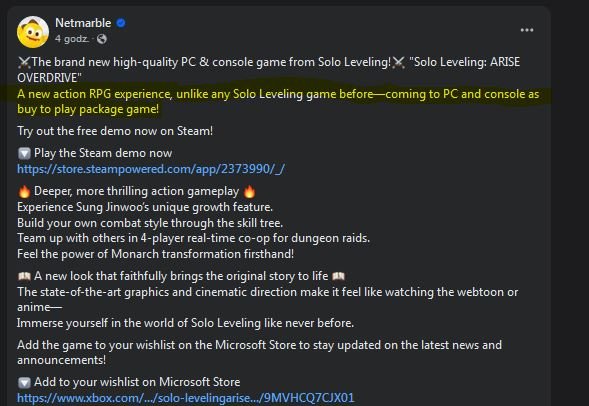This screenshot has height=406, width=589.
Task: Open the Netmarble page name link
Action: pyautogui.click(x=83, y=23)
